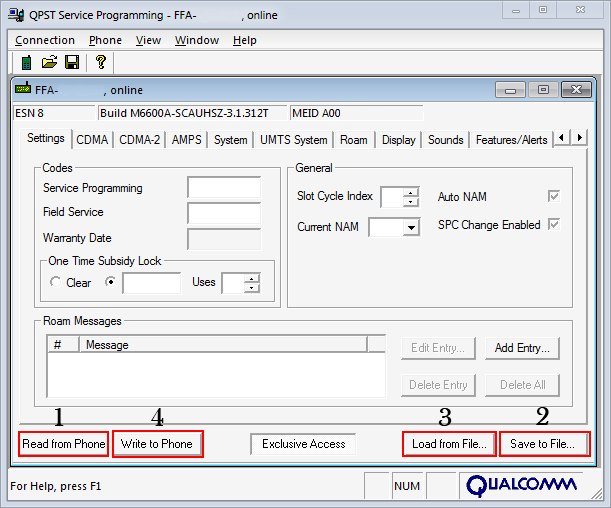611x508 pixels.
Task: Switch to the Settings tab
Action: pos(46,138)
